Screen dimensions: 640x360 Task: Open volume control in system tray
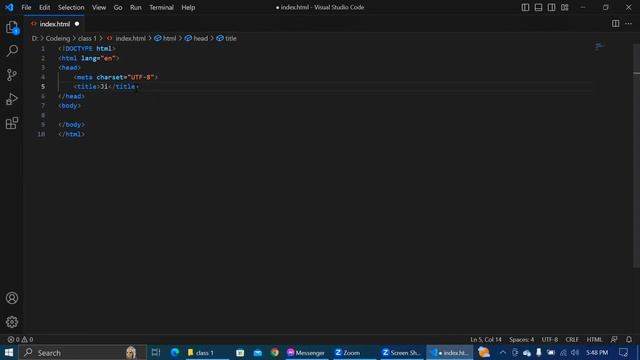(x=575, y=353)
